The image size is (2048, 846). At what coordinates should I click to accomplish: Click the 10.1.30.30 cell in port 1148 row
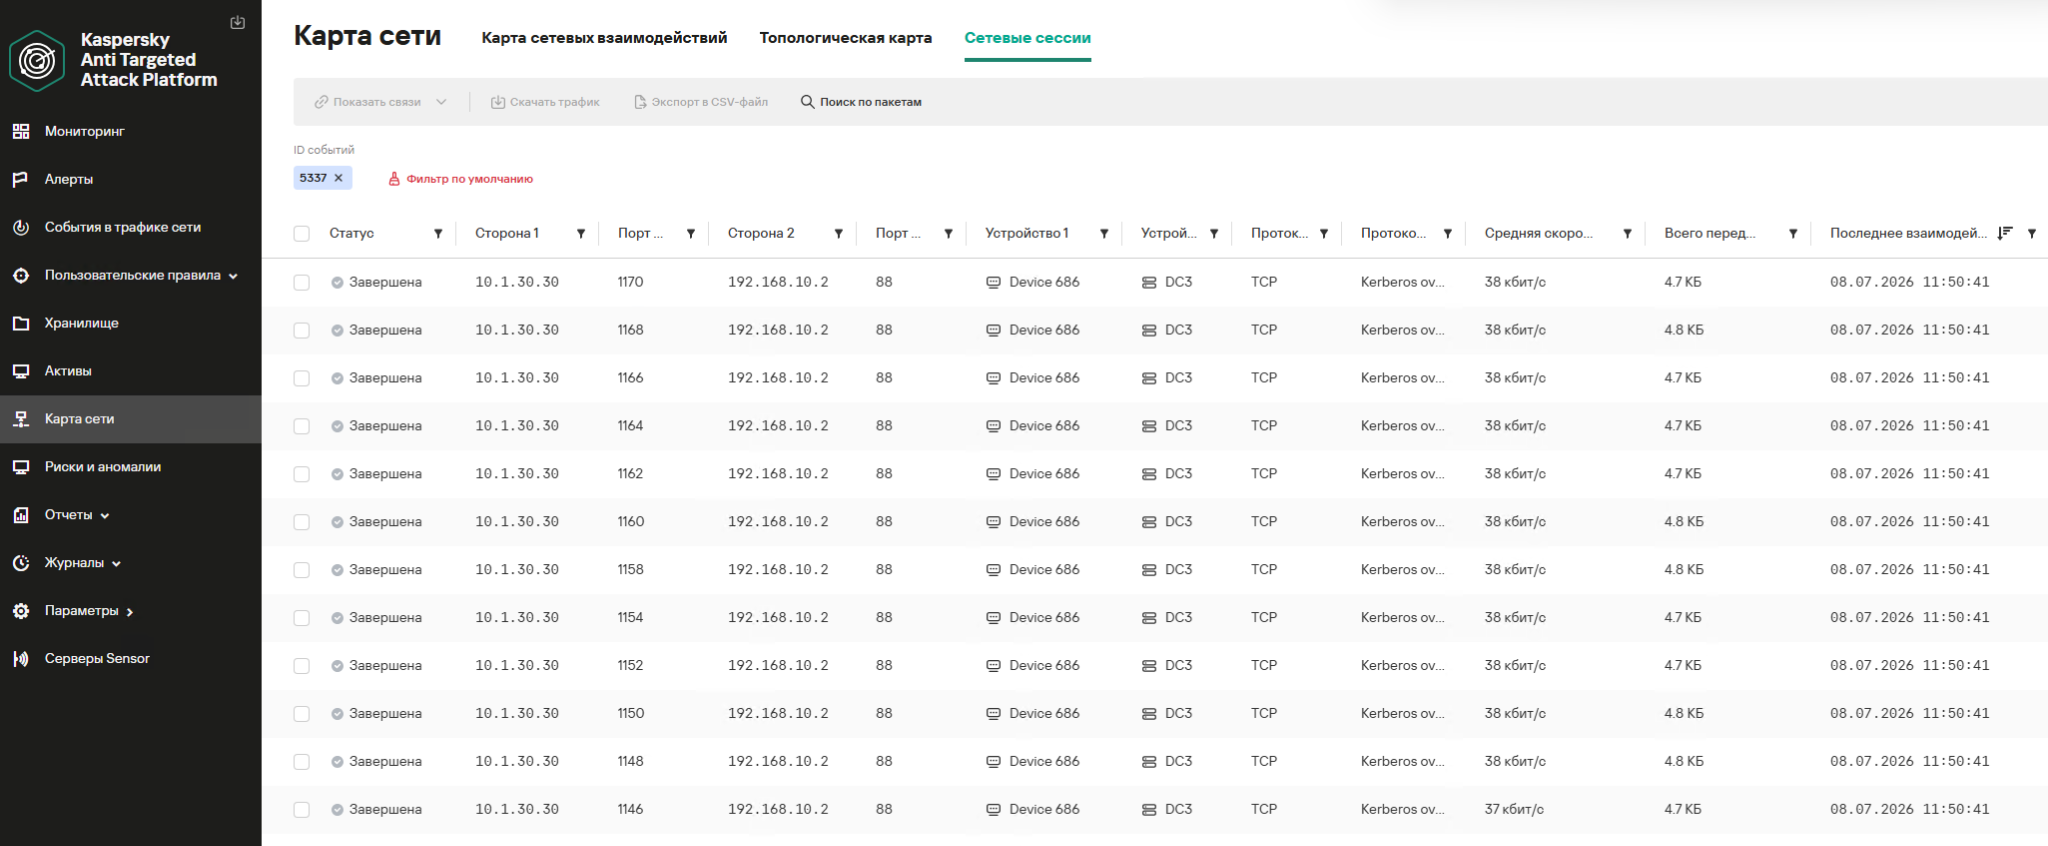click(x=517, y=762)
